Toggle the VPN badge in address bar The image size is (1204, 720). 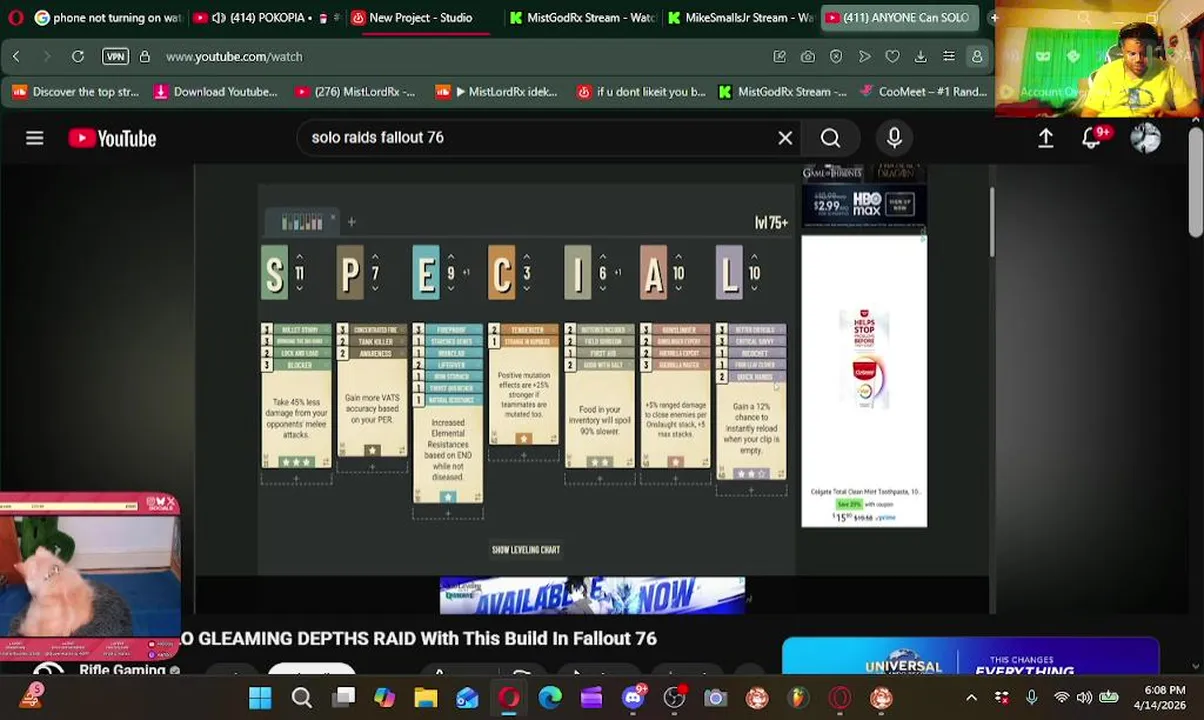[116, 57]
